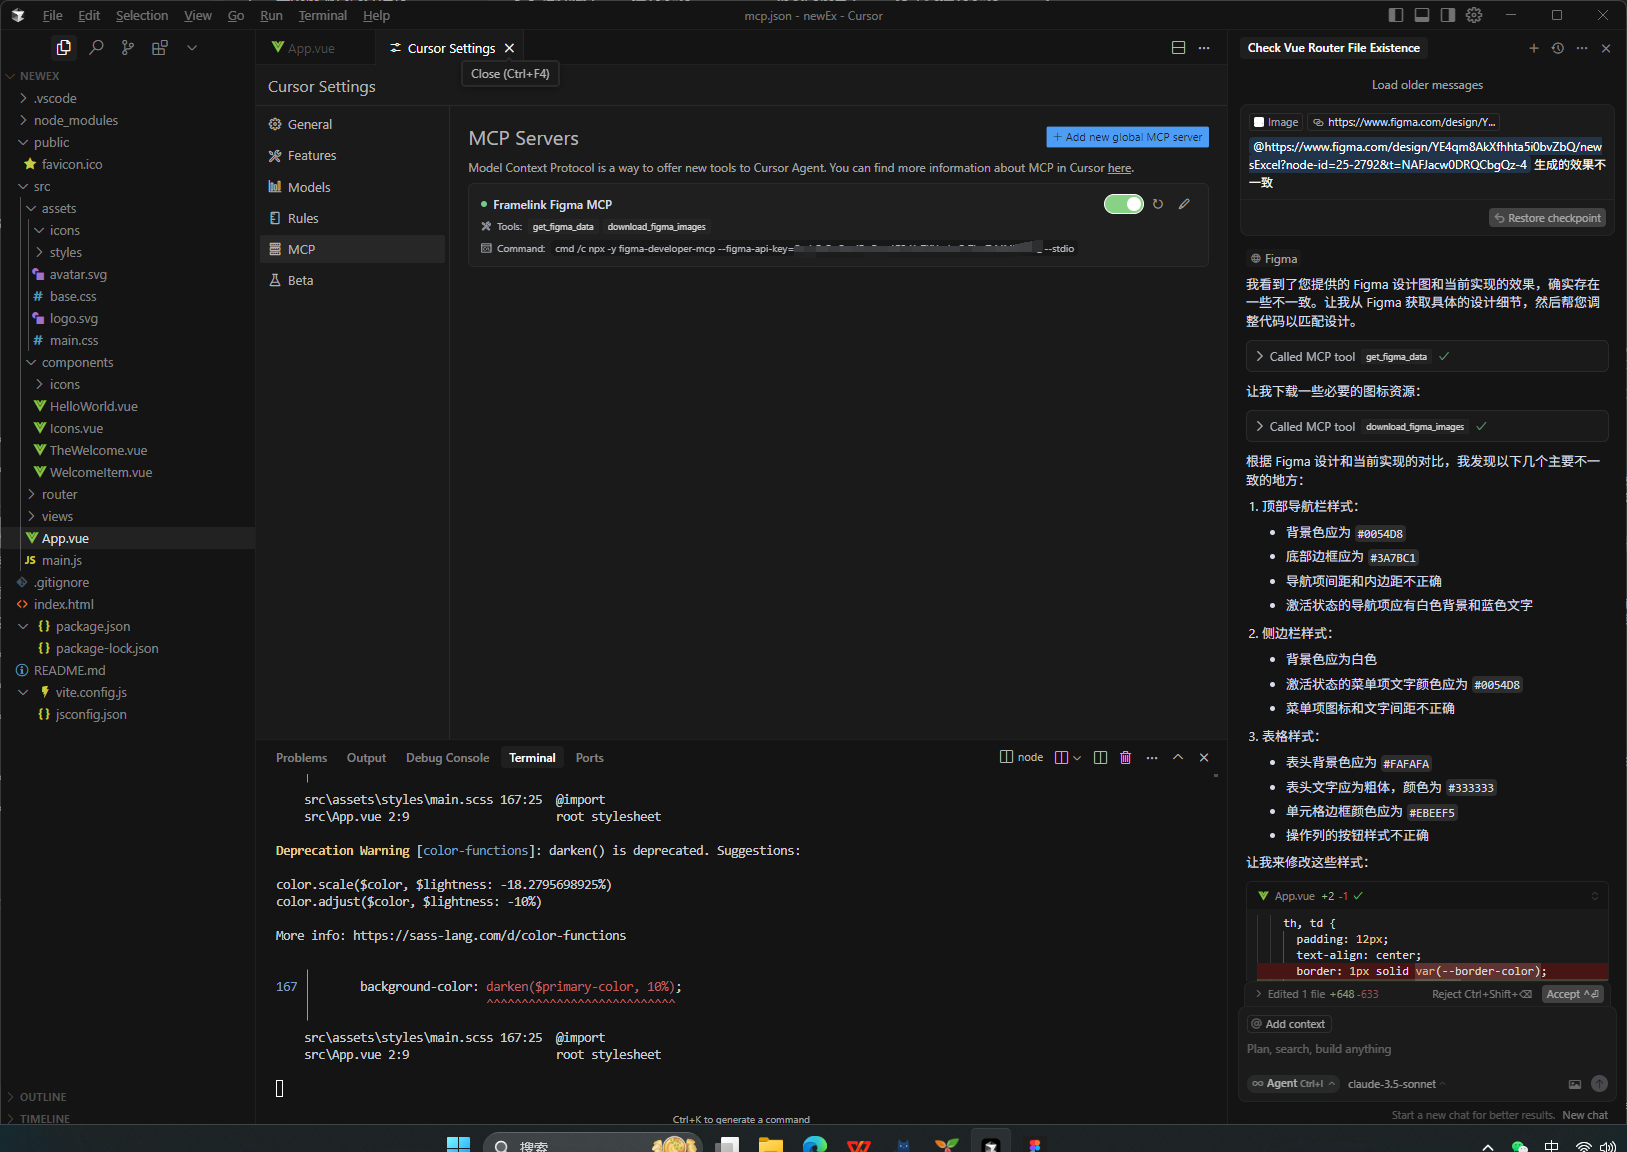Open editor more actions menu
Viewport: 1627px width, 1152px height.
(x=1204, y=48)
